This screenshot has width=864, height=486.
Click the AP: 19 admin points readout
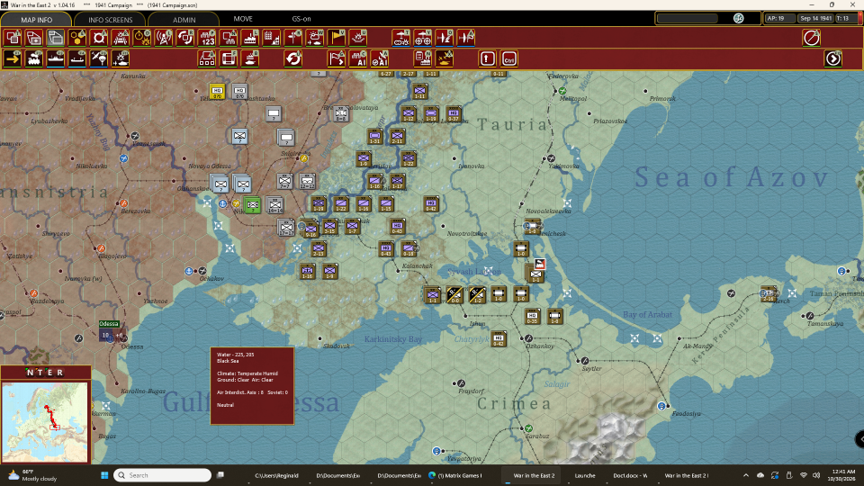point(779,18)
